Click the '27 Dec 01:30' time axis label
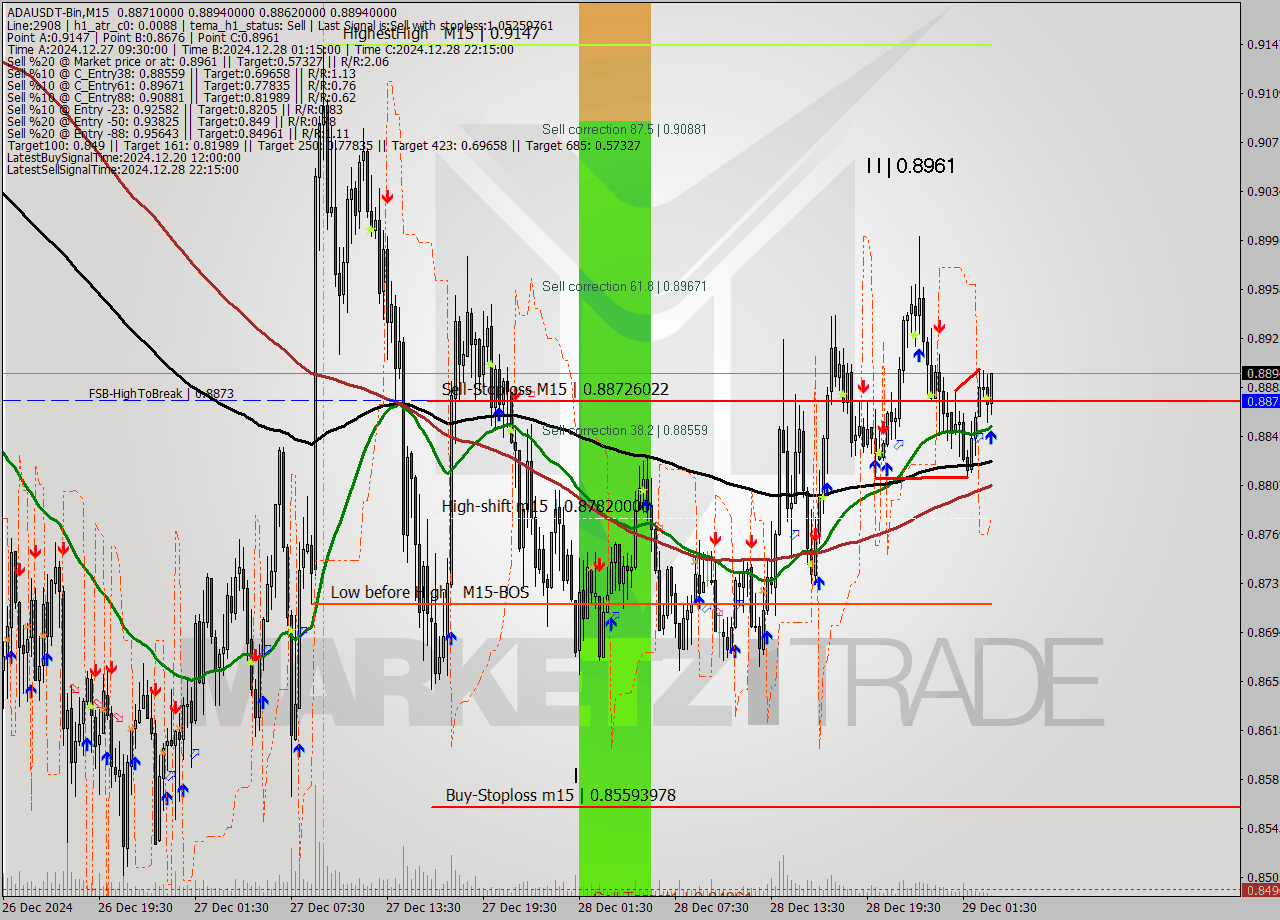1280x920 pixels. [231, 908]
